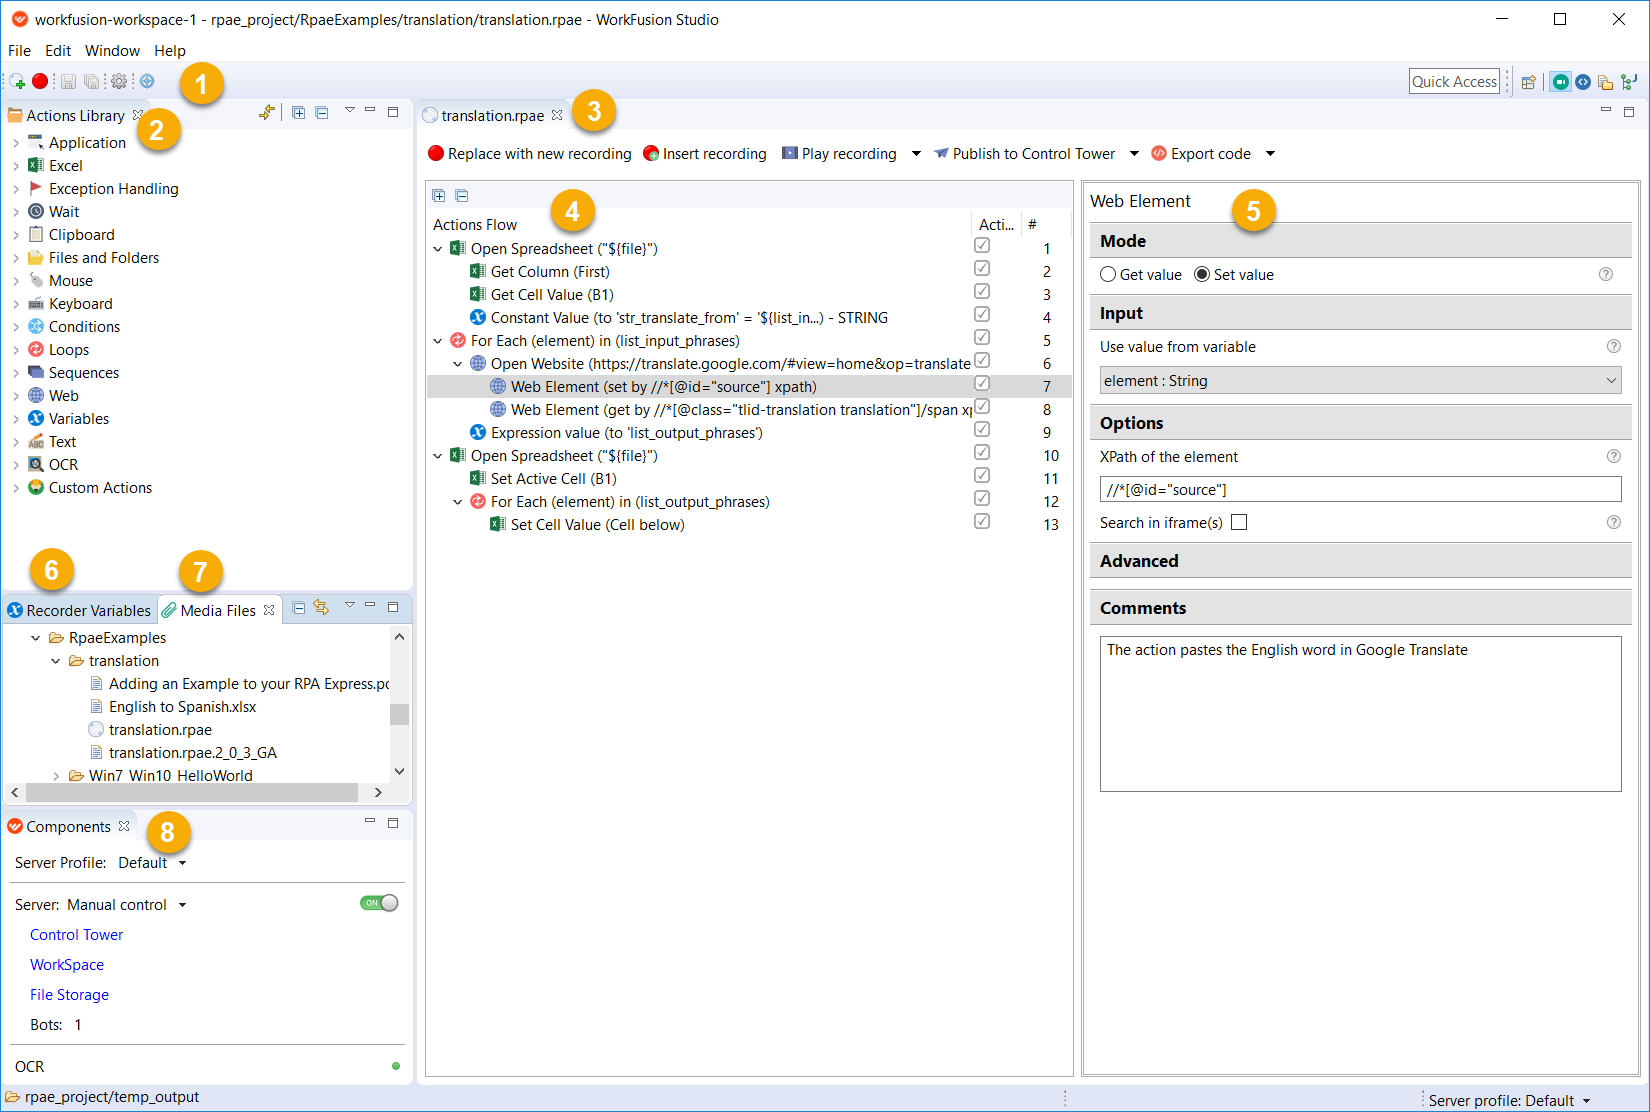Open the gear settings icon in main toolbar
1650x1112 pixels.
pos(119,81)
